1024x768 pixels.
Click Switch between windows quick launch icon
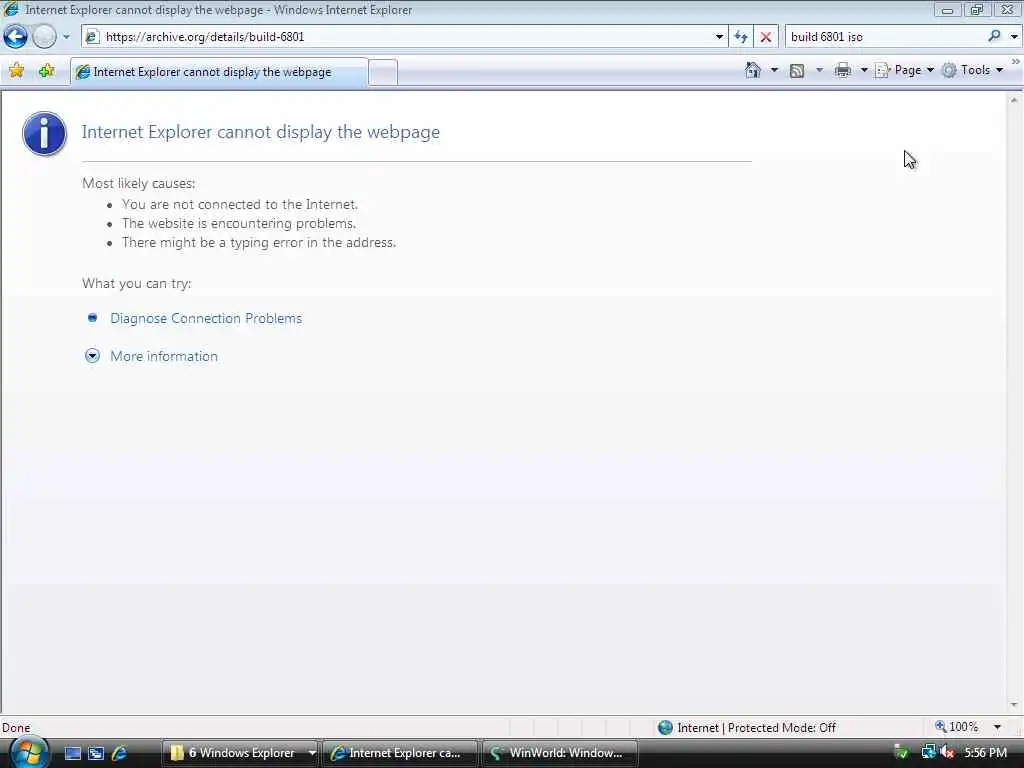pyautogui.click(x=96, y=753)
